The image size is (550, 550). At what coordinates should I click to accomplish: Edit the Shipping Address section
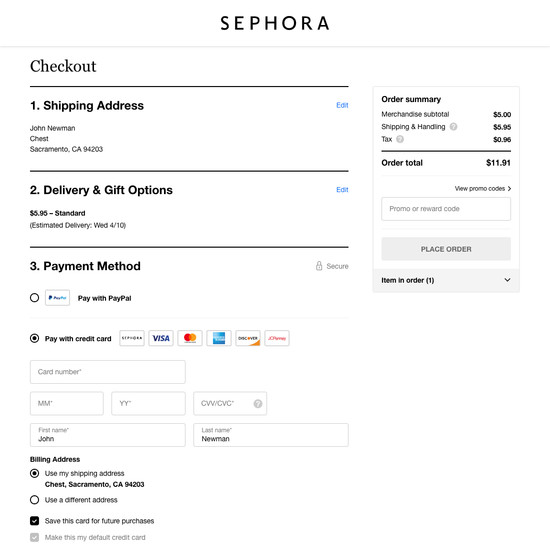[x=342, y=105]
